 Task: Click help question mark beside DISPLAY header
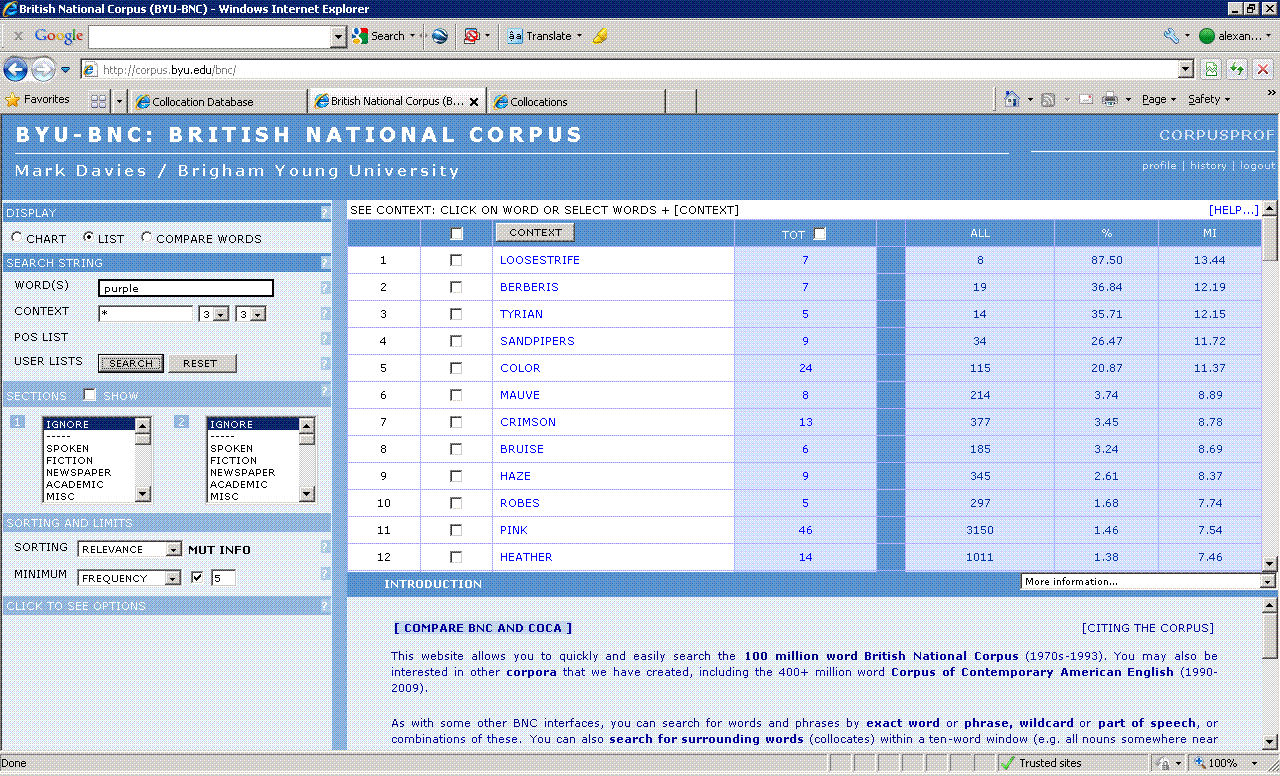[x=325, y=213]
